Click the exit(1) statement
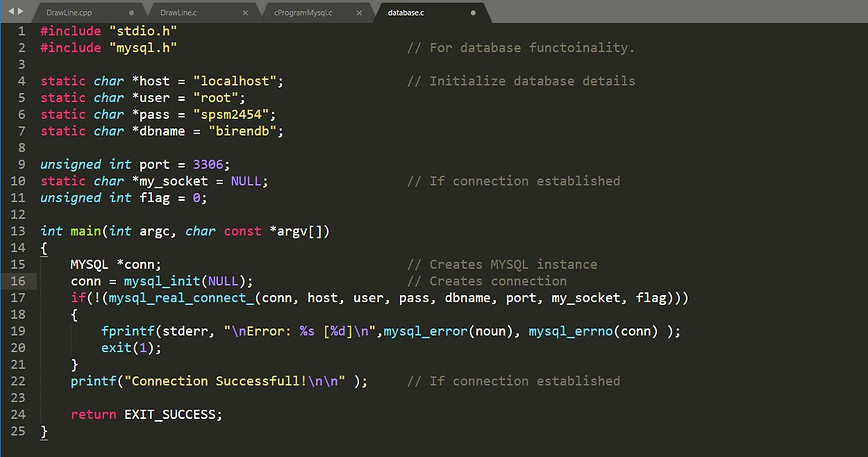Image resolution: width=868 pixels, height=457 pixels. (x=131, y=348)
